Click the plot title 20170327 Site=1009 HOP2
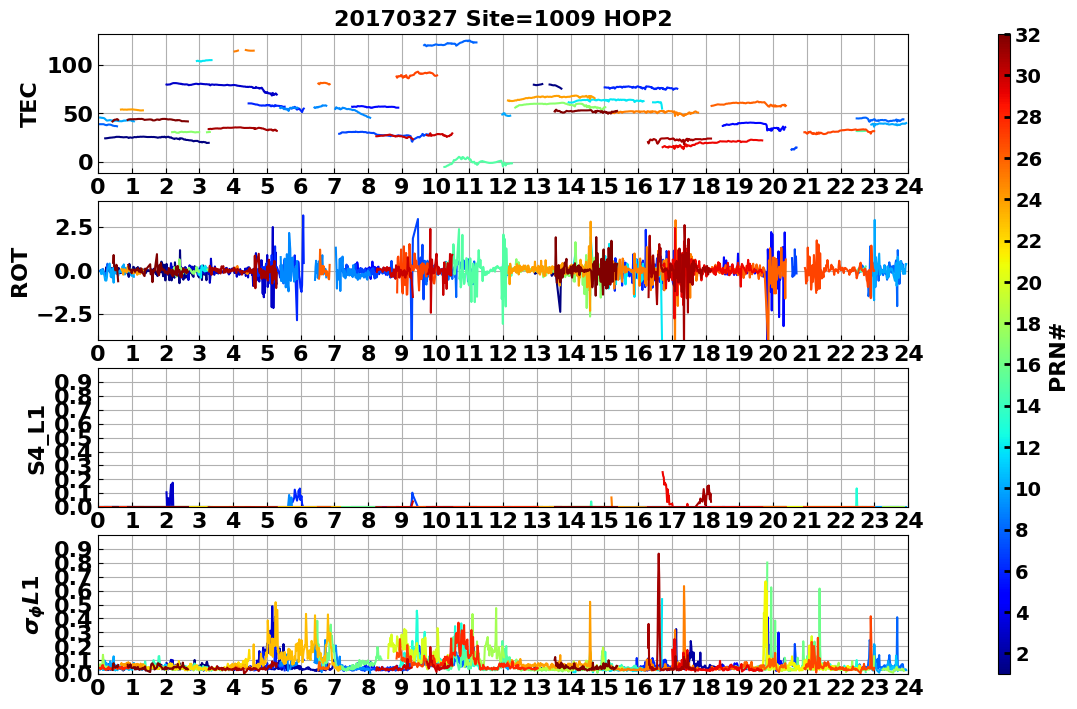Viewport: 1077px width, 709px height. tap(503, 19)
